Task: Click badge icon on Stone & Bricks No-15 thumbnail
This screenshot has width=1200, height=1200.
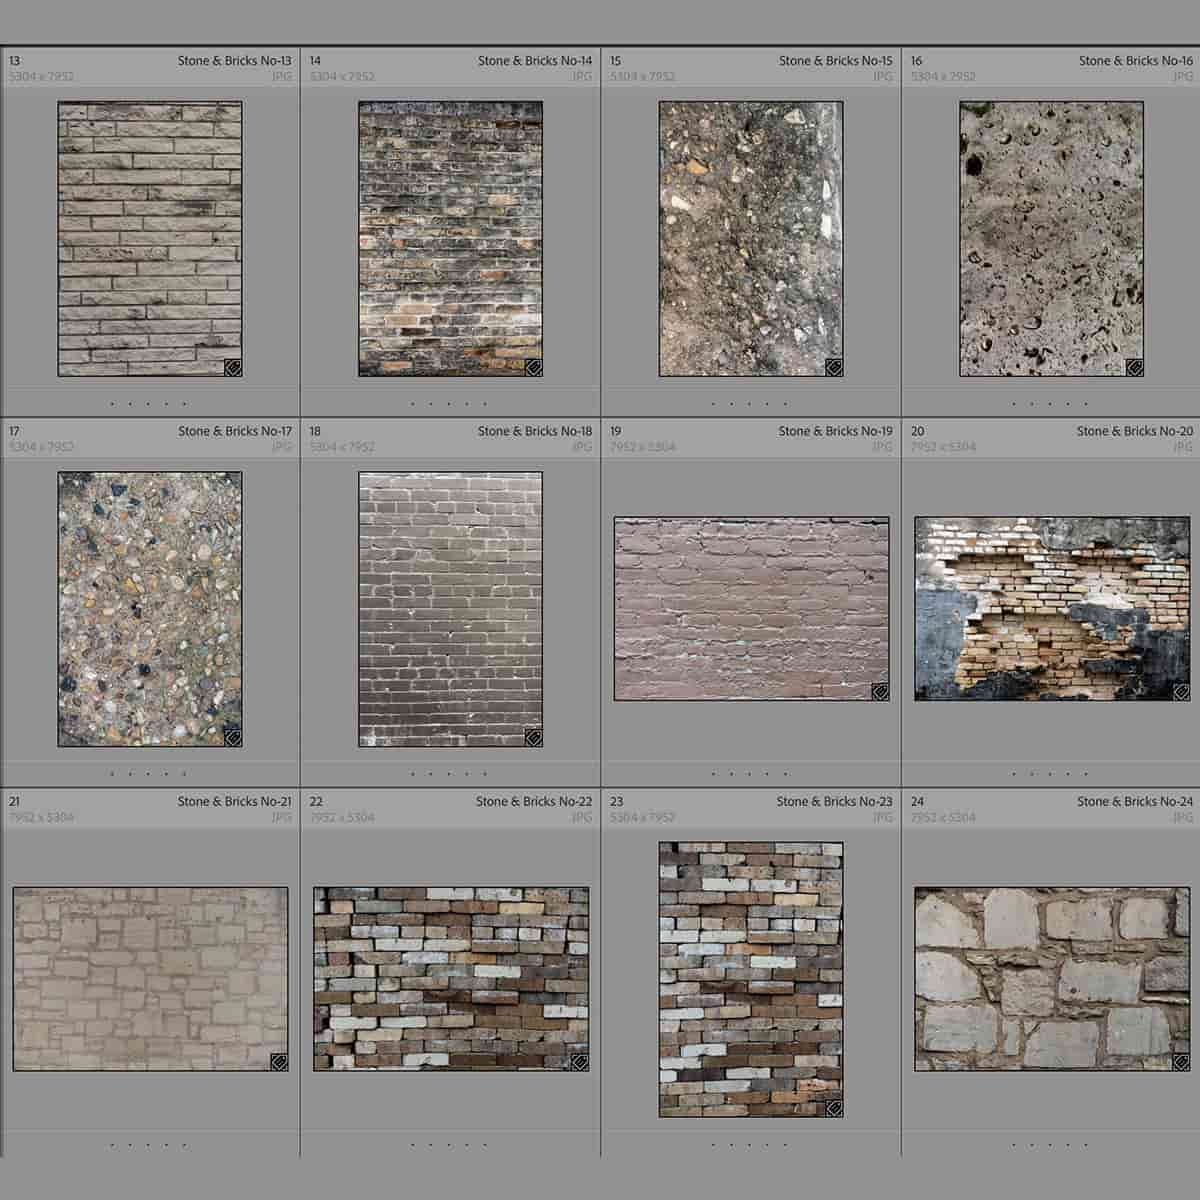Action: tap(833, 367)
